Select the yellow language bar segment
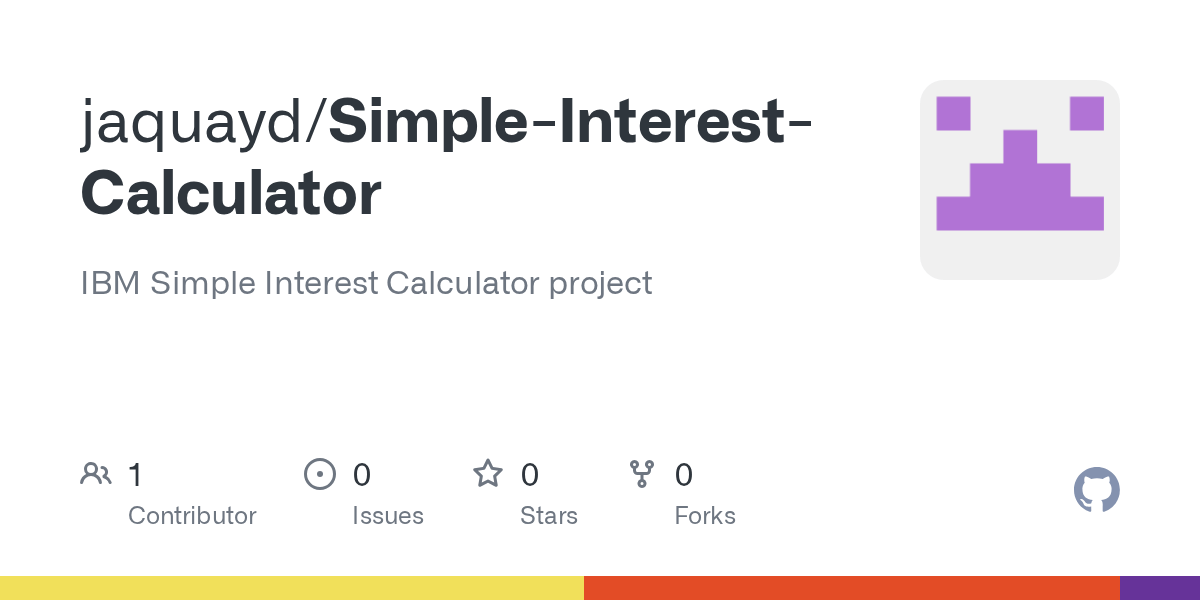This screenshot has height=600, width=1200. point(292,588)
